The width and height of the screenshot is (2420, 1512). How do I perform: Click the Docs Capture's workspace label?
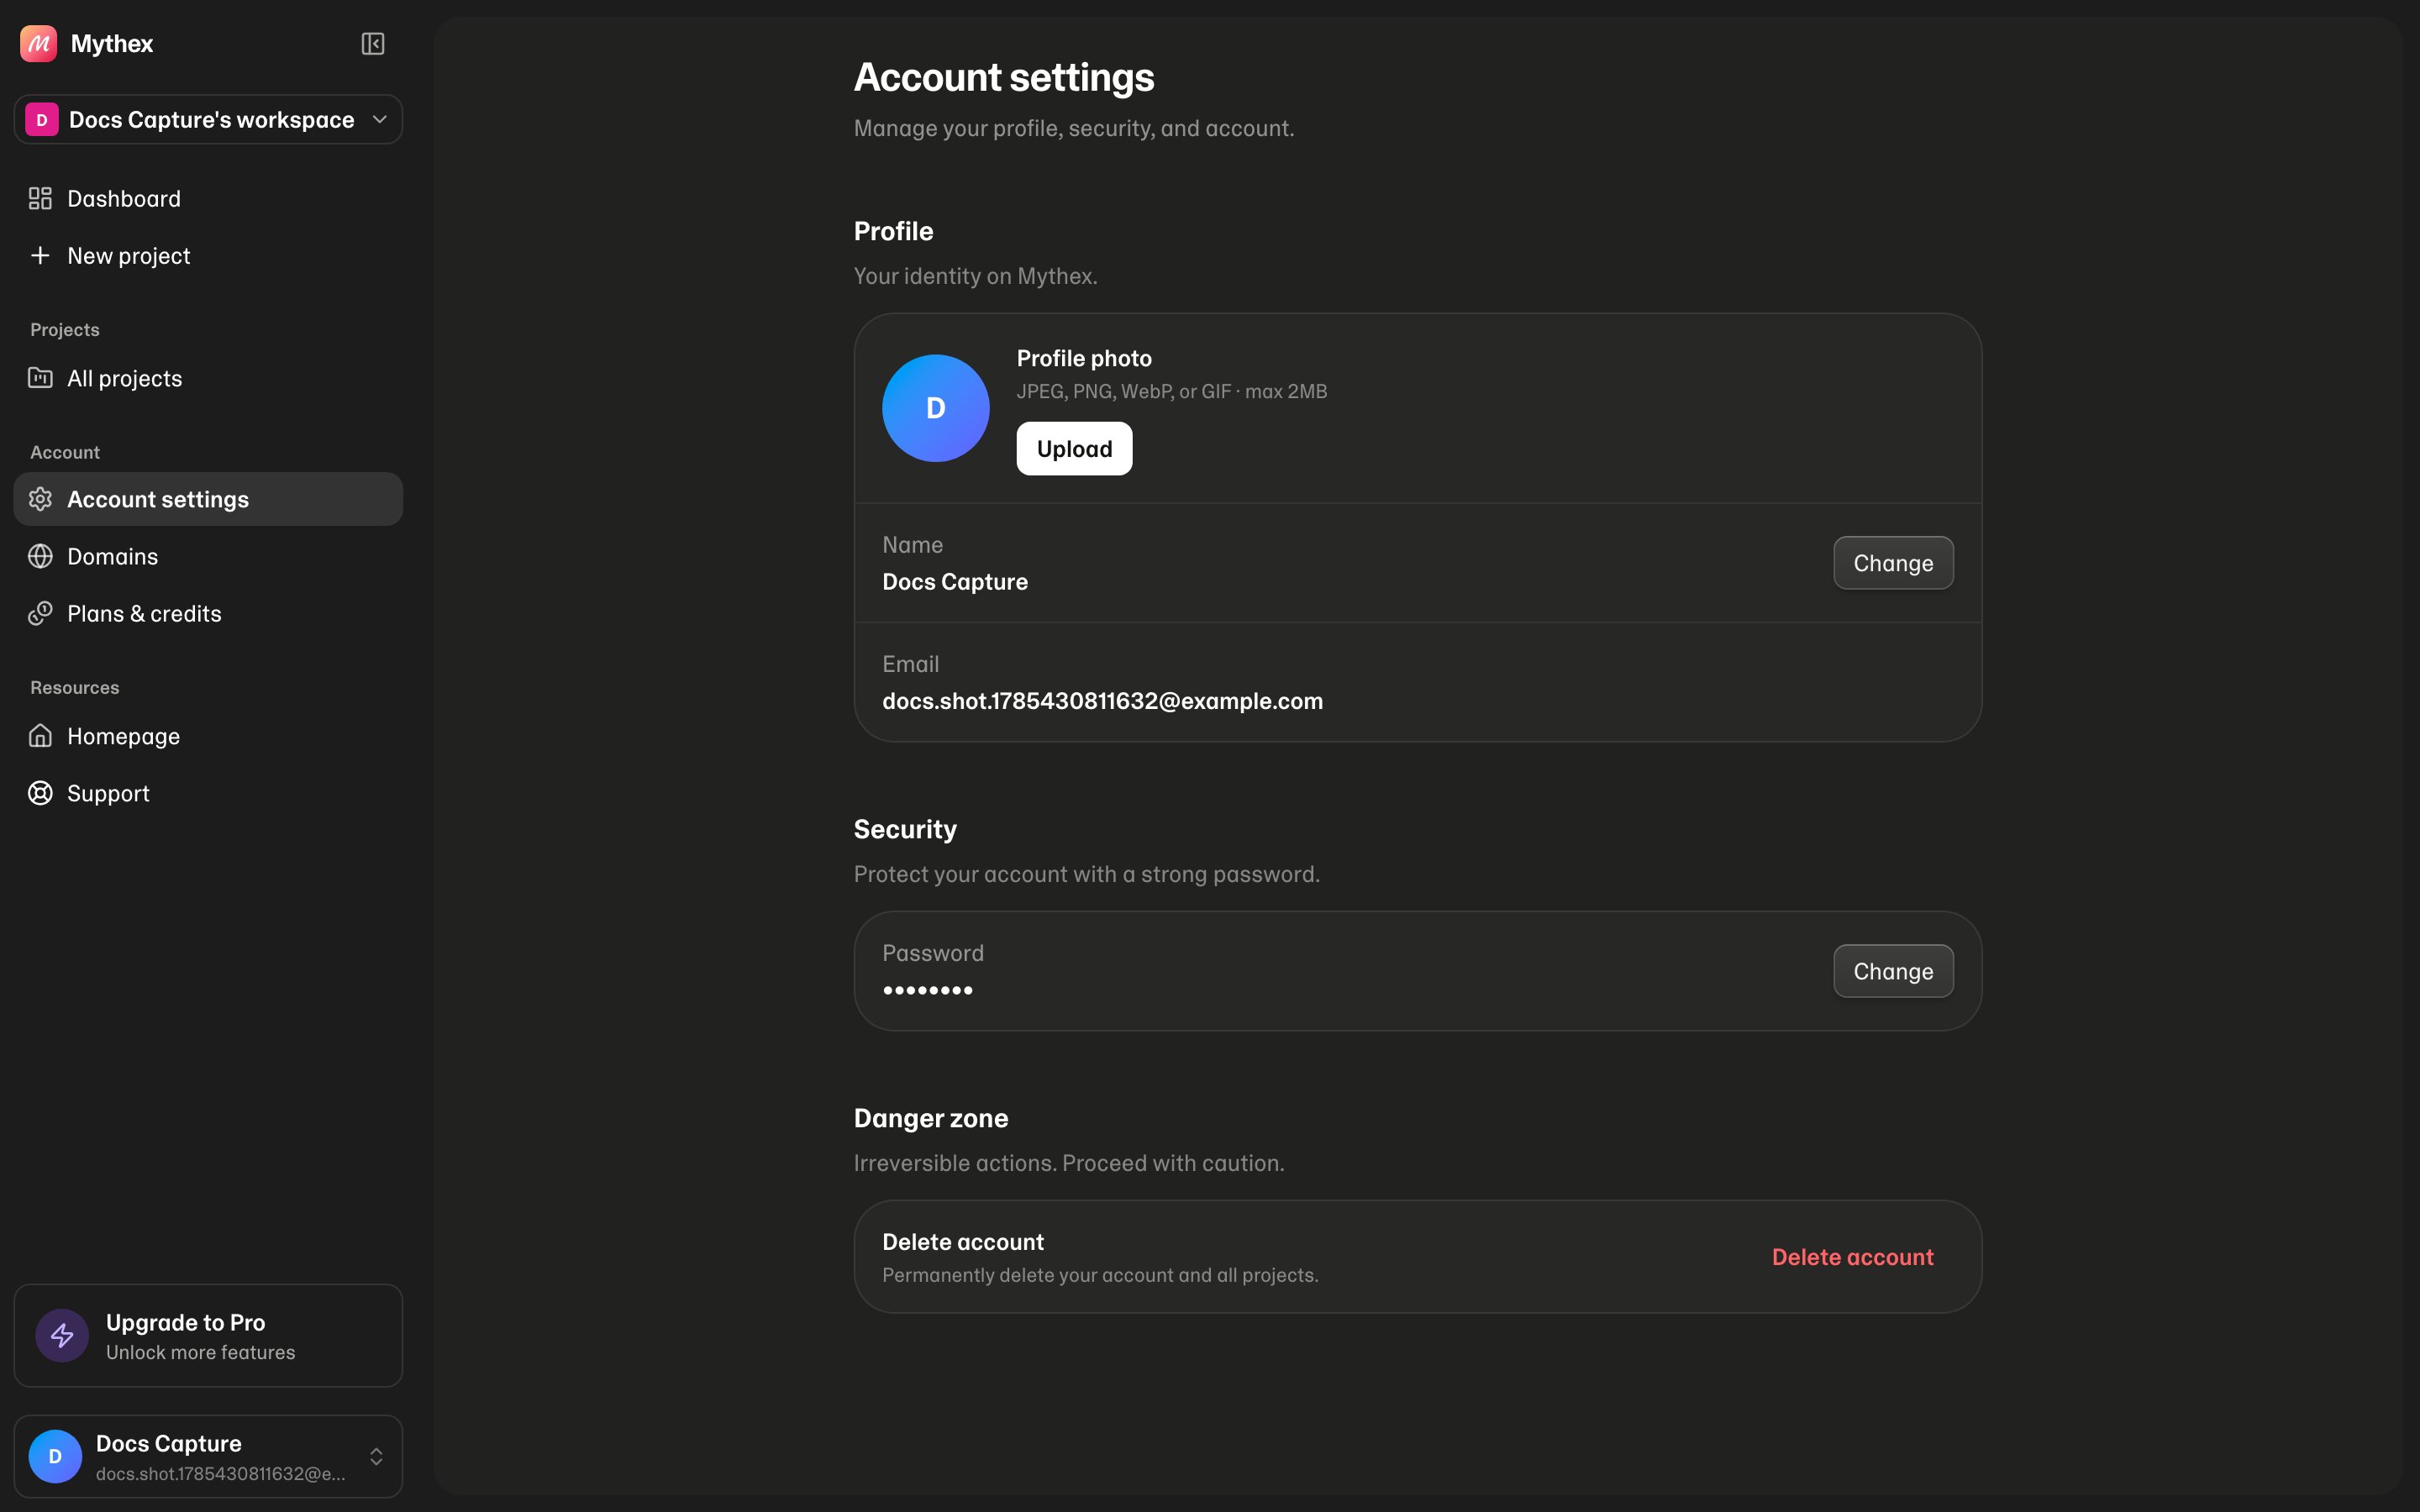(212, 120)
